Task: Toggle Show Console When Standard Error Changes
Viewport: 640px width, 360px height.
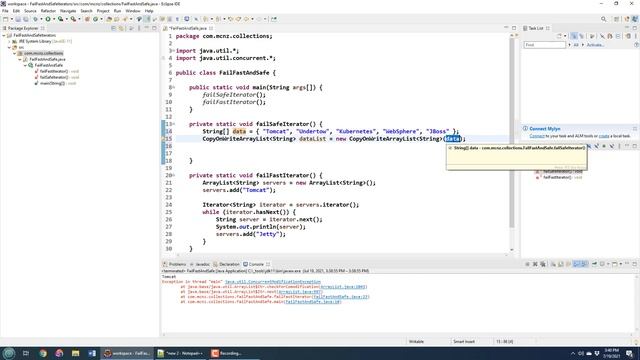Action: (585, 264)
